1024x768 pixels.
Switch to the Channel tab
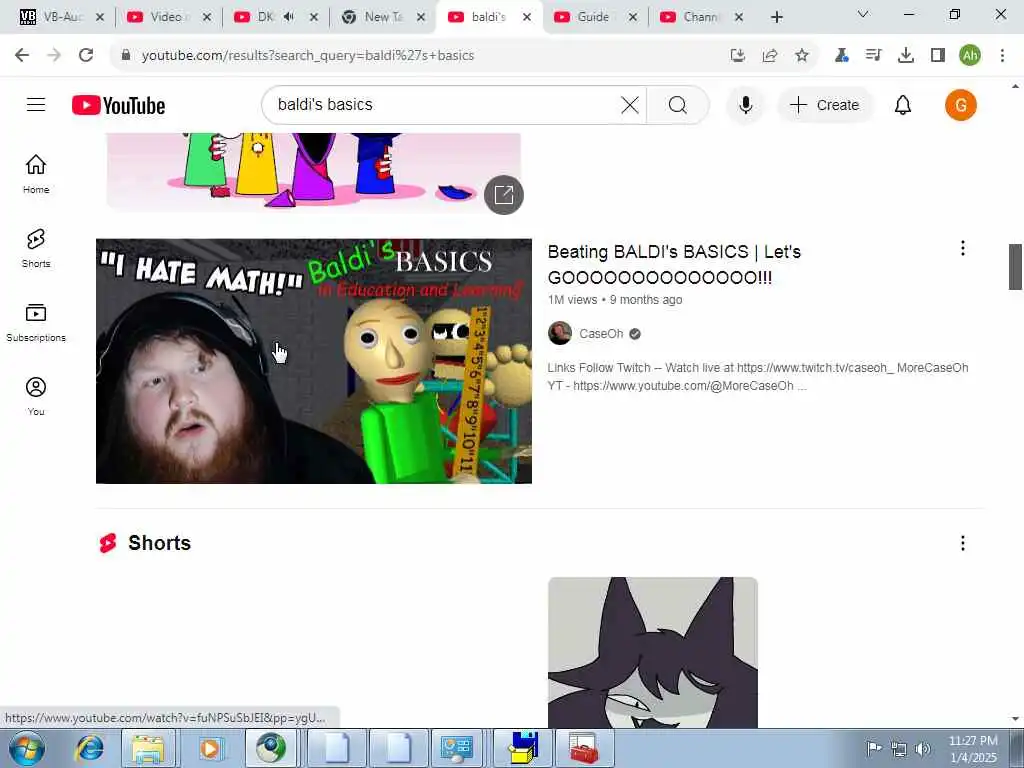pyautogui.click(x=700, y=17)
